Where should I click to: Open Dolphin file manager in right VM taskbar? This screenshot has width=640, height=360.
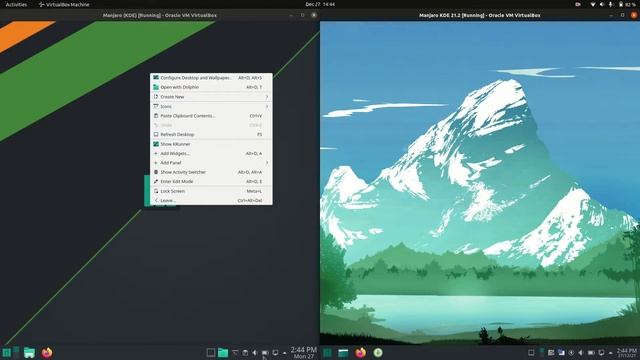tap(343, 353)
